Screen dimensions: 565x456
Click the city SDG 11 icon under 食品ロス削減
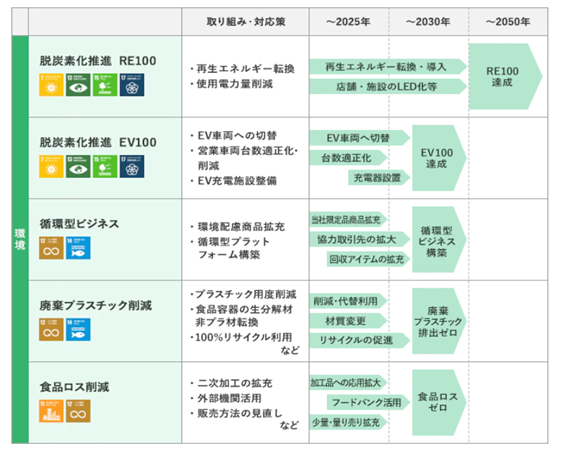point(51,411)
